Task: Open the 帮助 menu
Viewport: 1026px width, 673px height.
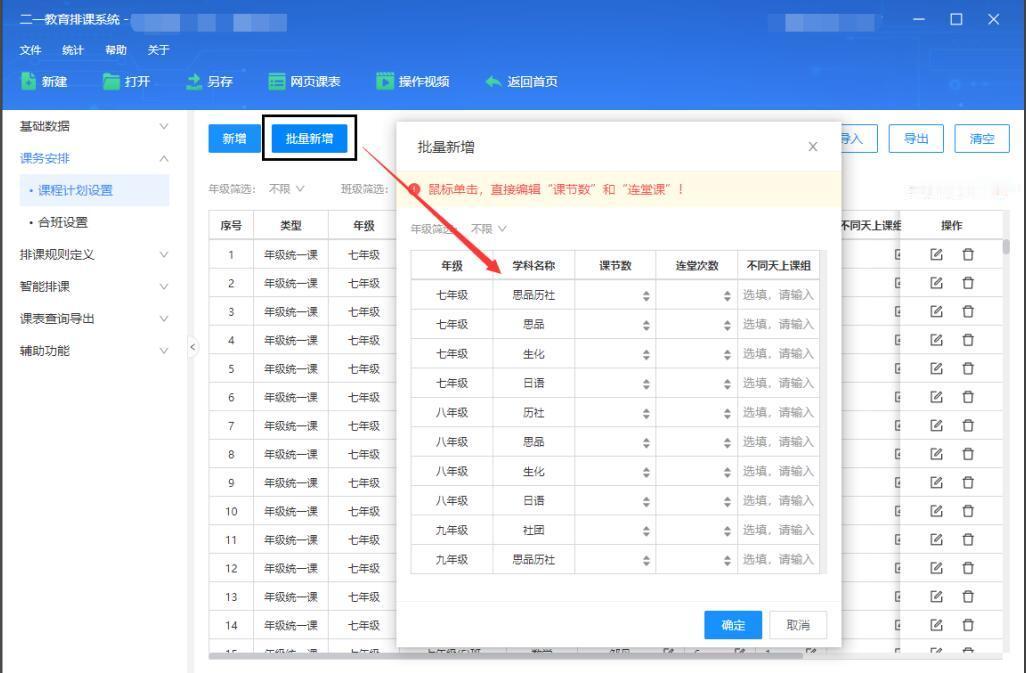Action: (x=116, y=50)
